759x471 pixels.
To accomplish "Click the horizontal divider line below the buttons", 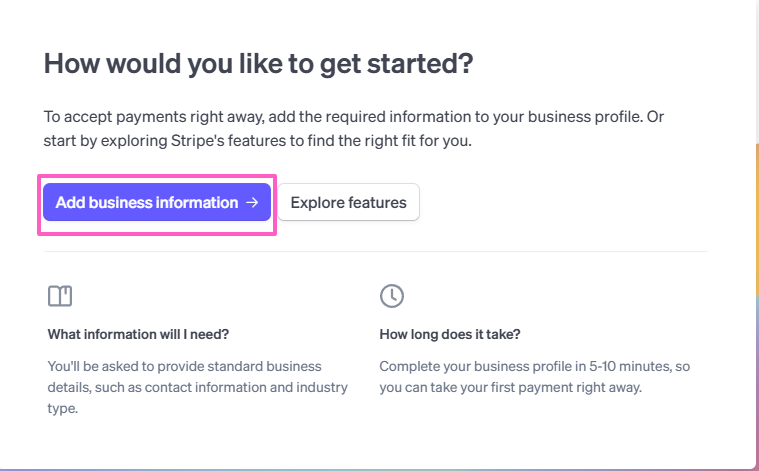I will click(x=375, y=251).
